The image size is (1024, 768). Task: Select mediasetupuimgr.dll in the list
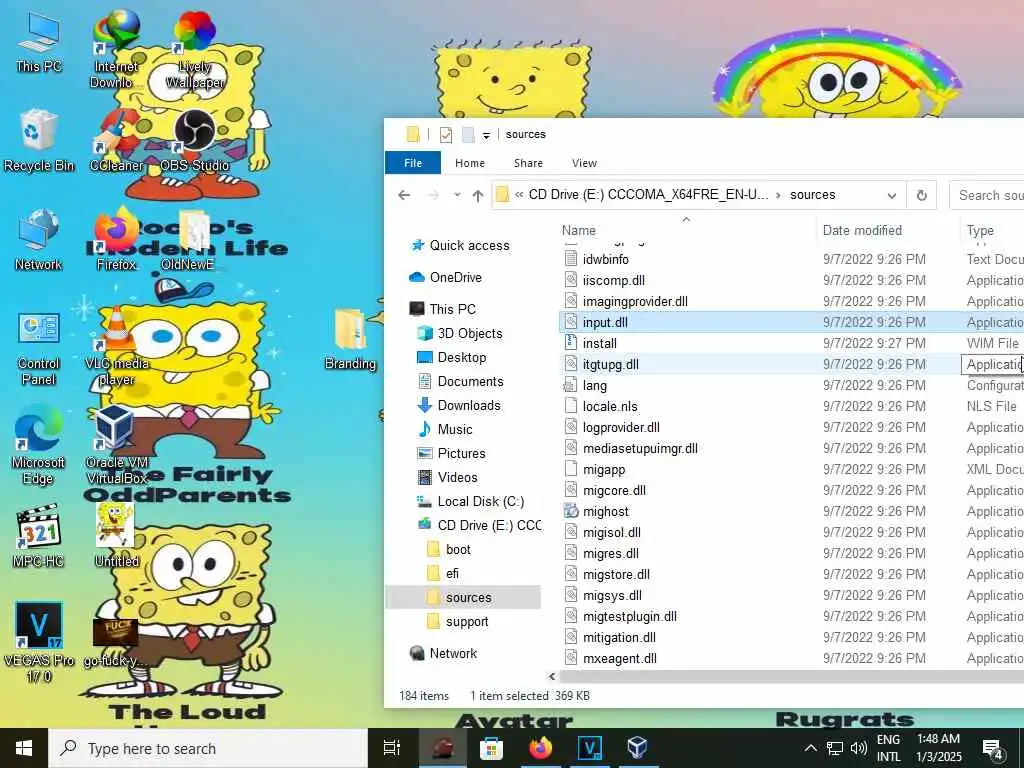pyautogui.click(x=792, y=449)
